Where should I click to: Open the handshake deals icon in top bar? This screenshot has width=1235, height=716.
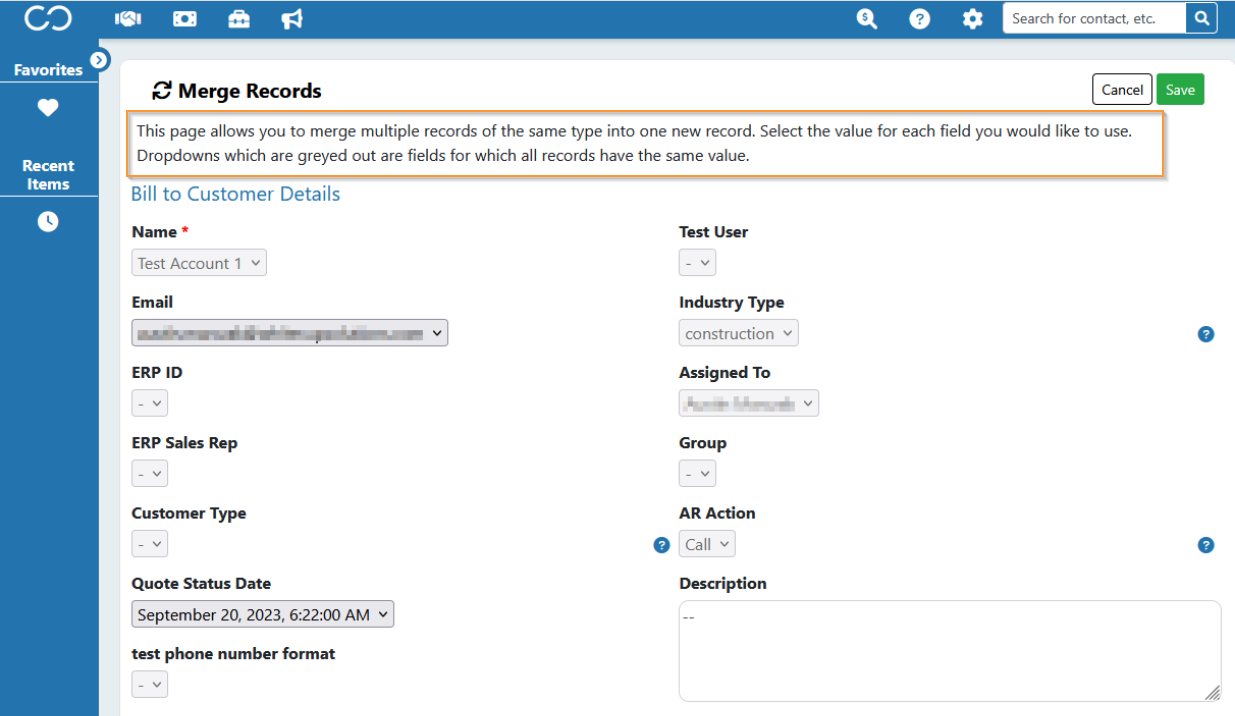[x=128, y=19]
